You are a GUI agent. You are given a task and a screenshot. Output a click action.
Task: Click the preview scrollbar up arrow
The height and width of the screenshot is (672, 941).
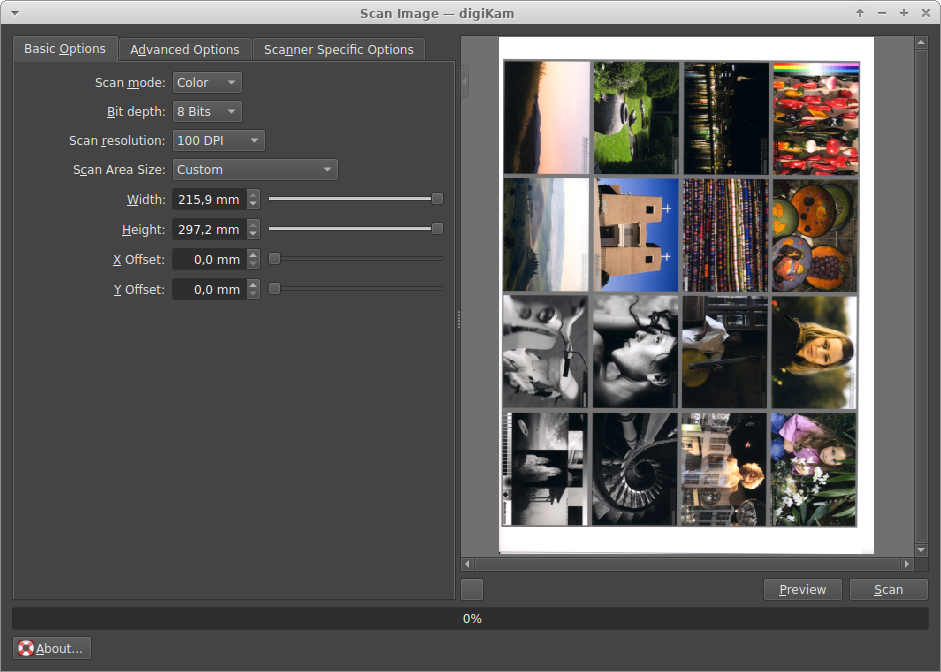[x=921, y=43]
